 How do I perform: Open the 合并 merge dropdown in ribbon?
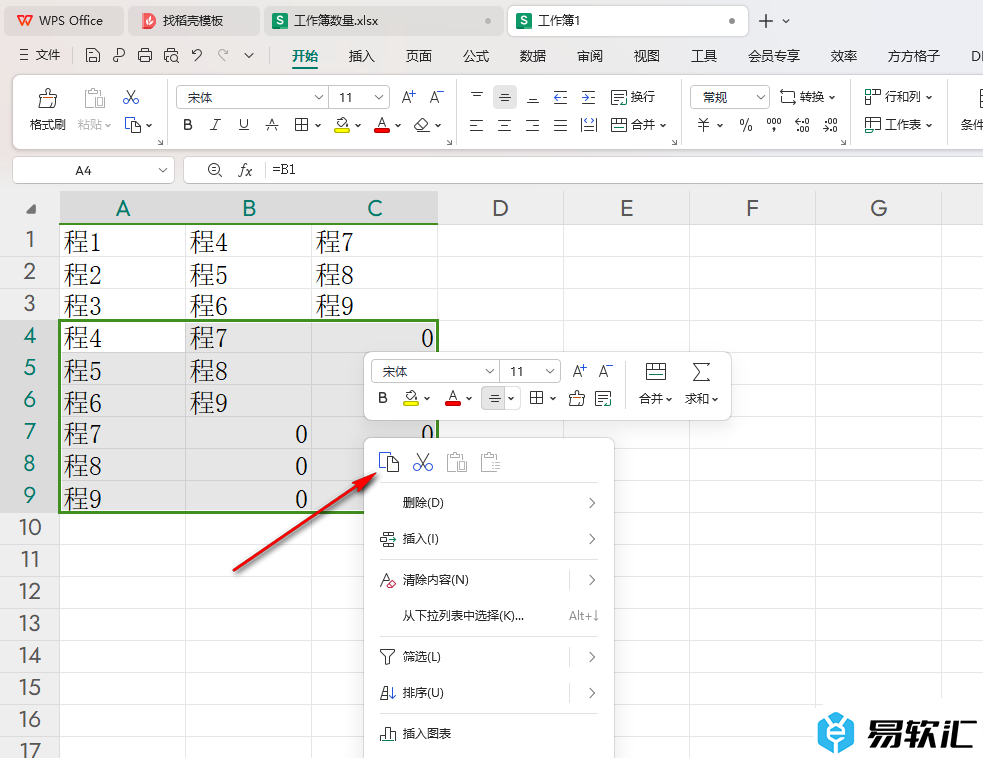[663, 125]
